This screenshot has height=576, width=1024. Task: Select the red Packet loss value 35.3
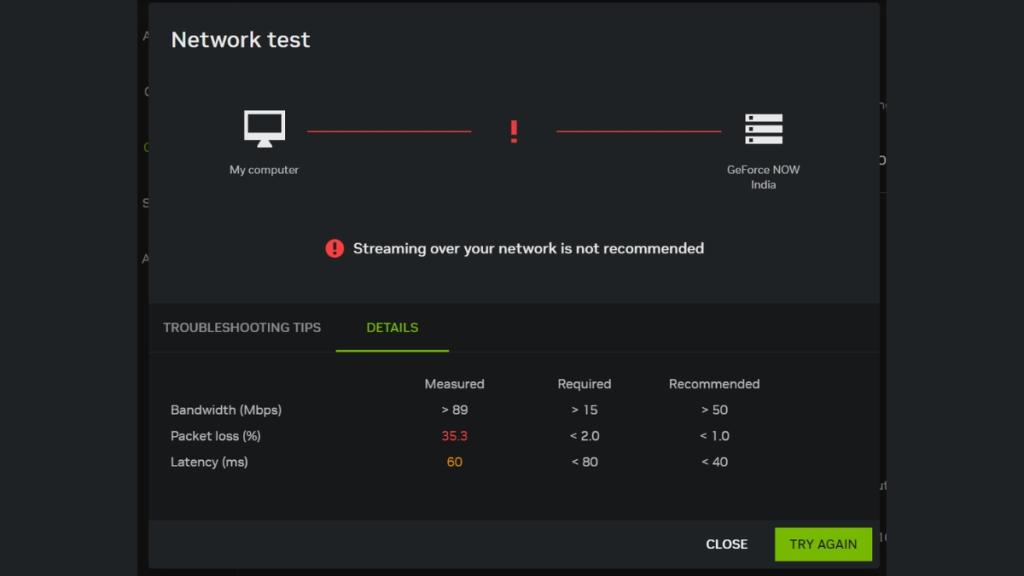tap(455, 436)
